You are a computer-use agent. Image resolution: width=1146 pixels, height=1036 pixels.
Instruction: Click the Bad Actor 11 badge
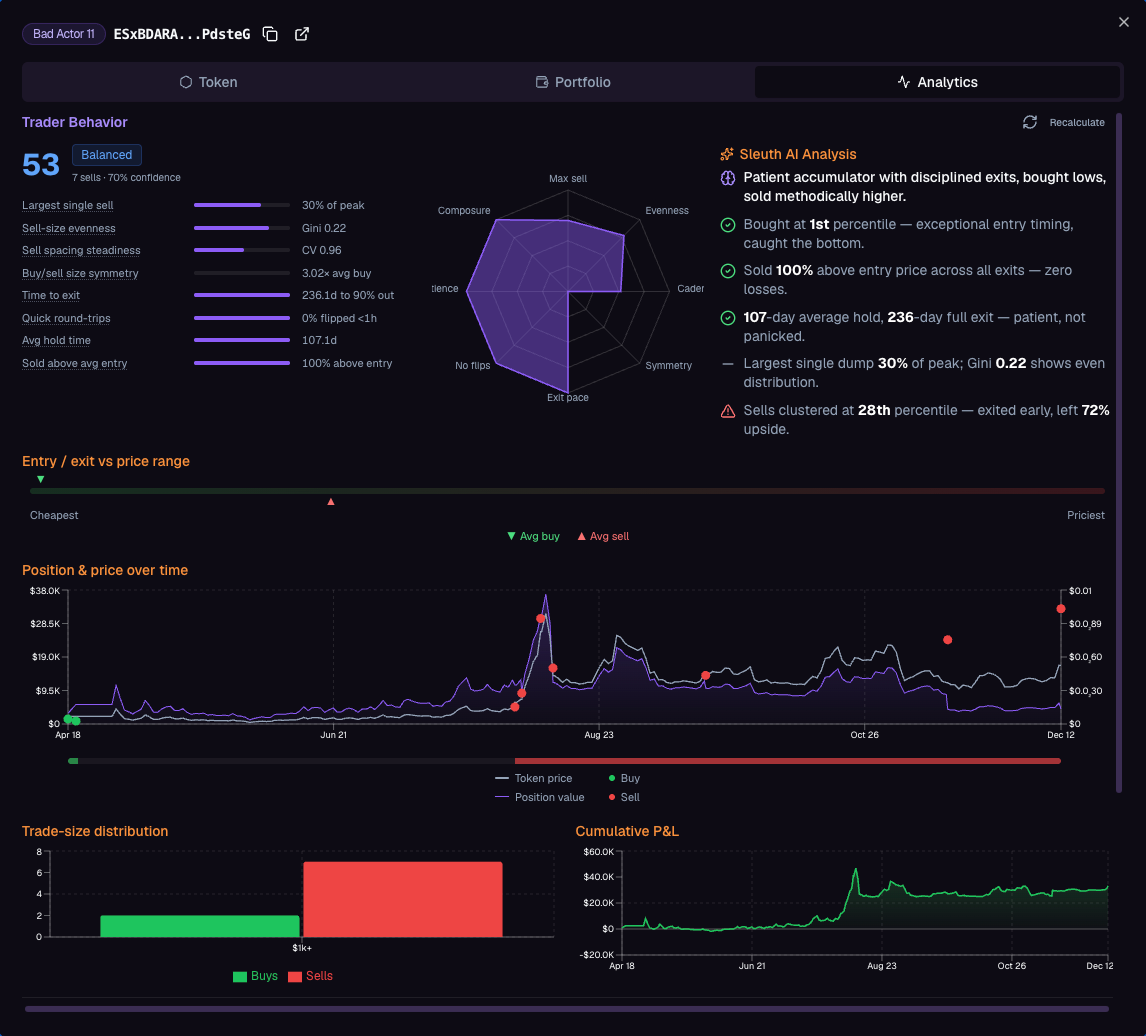pos(64,34)
